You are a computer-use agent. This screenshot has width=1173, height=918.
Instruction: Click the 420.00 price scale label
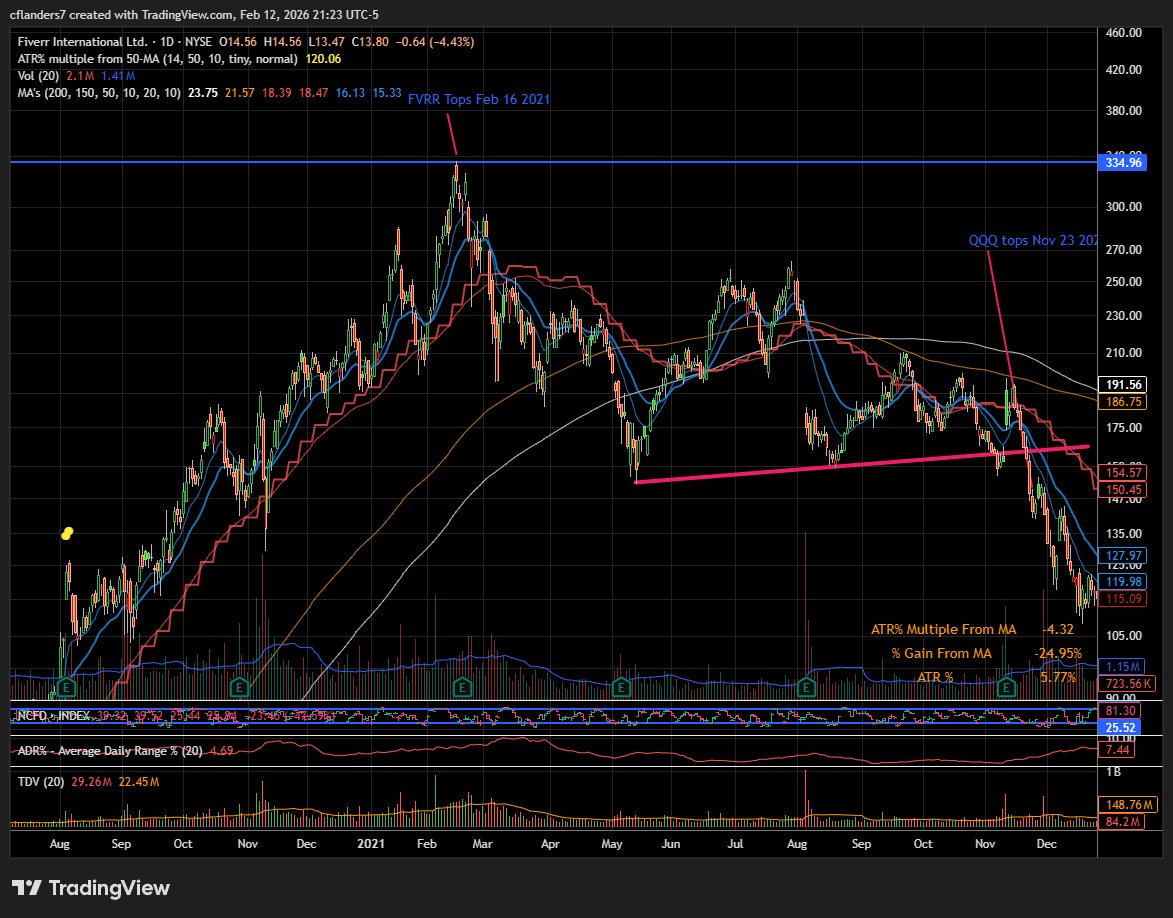click(1124, 70)
